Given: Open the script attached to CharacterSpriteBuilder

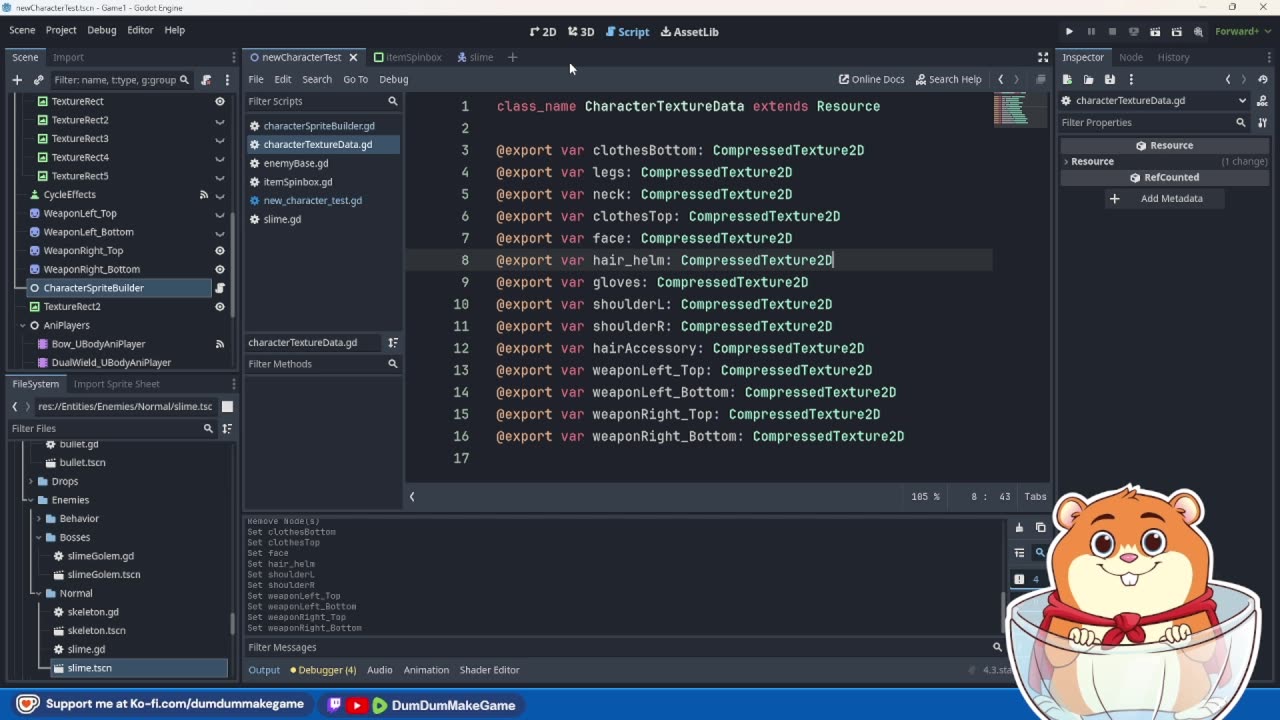Looking at the screenshot, I should click(220, 288).
